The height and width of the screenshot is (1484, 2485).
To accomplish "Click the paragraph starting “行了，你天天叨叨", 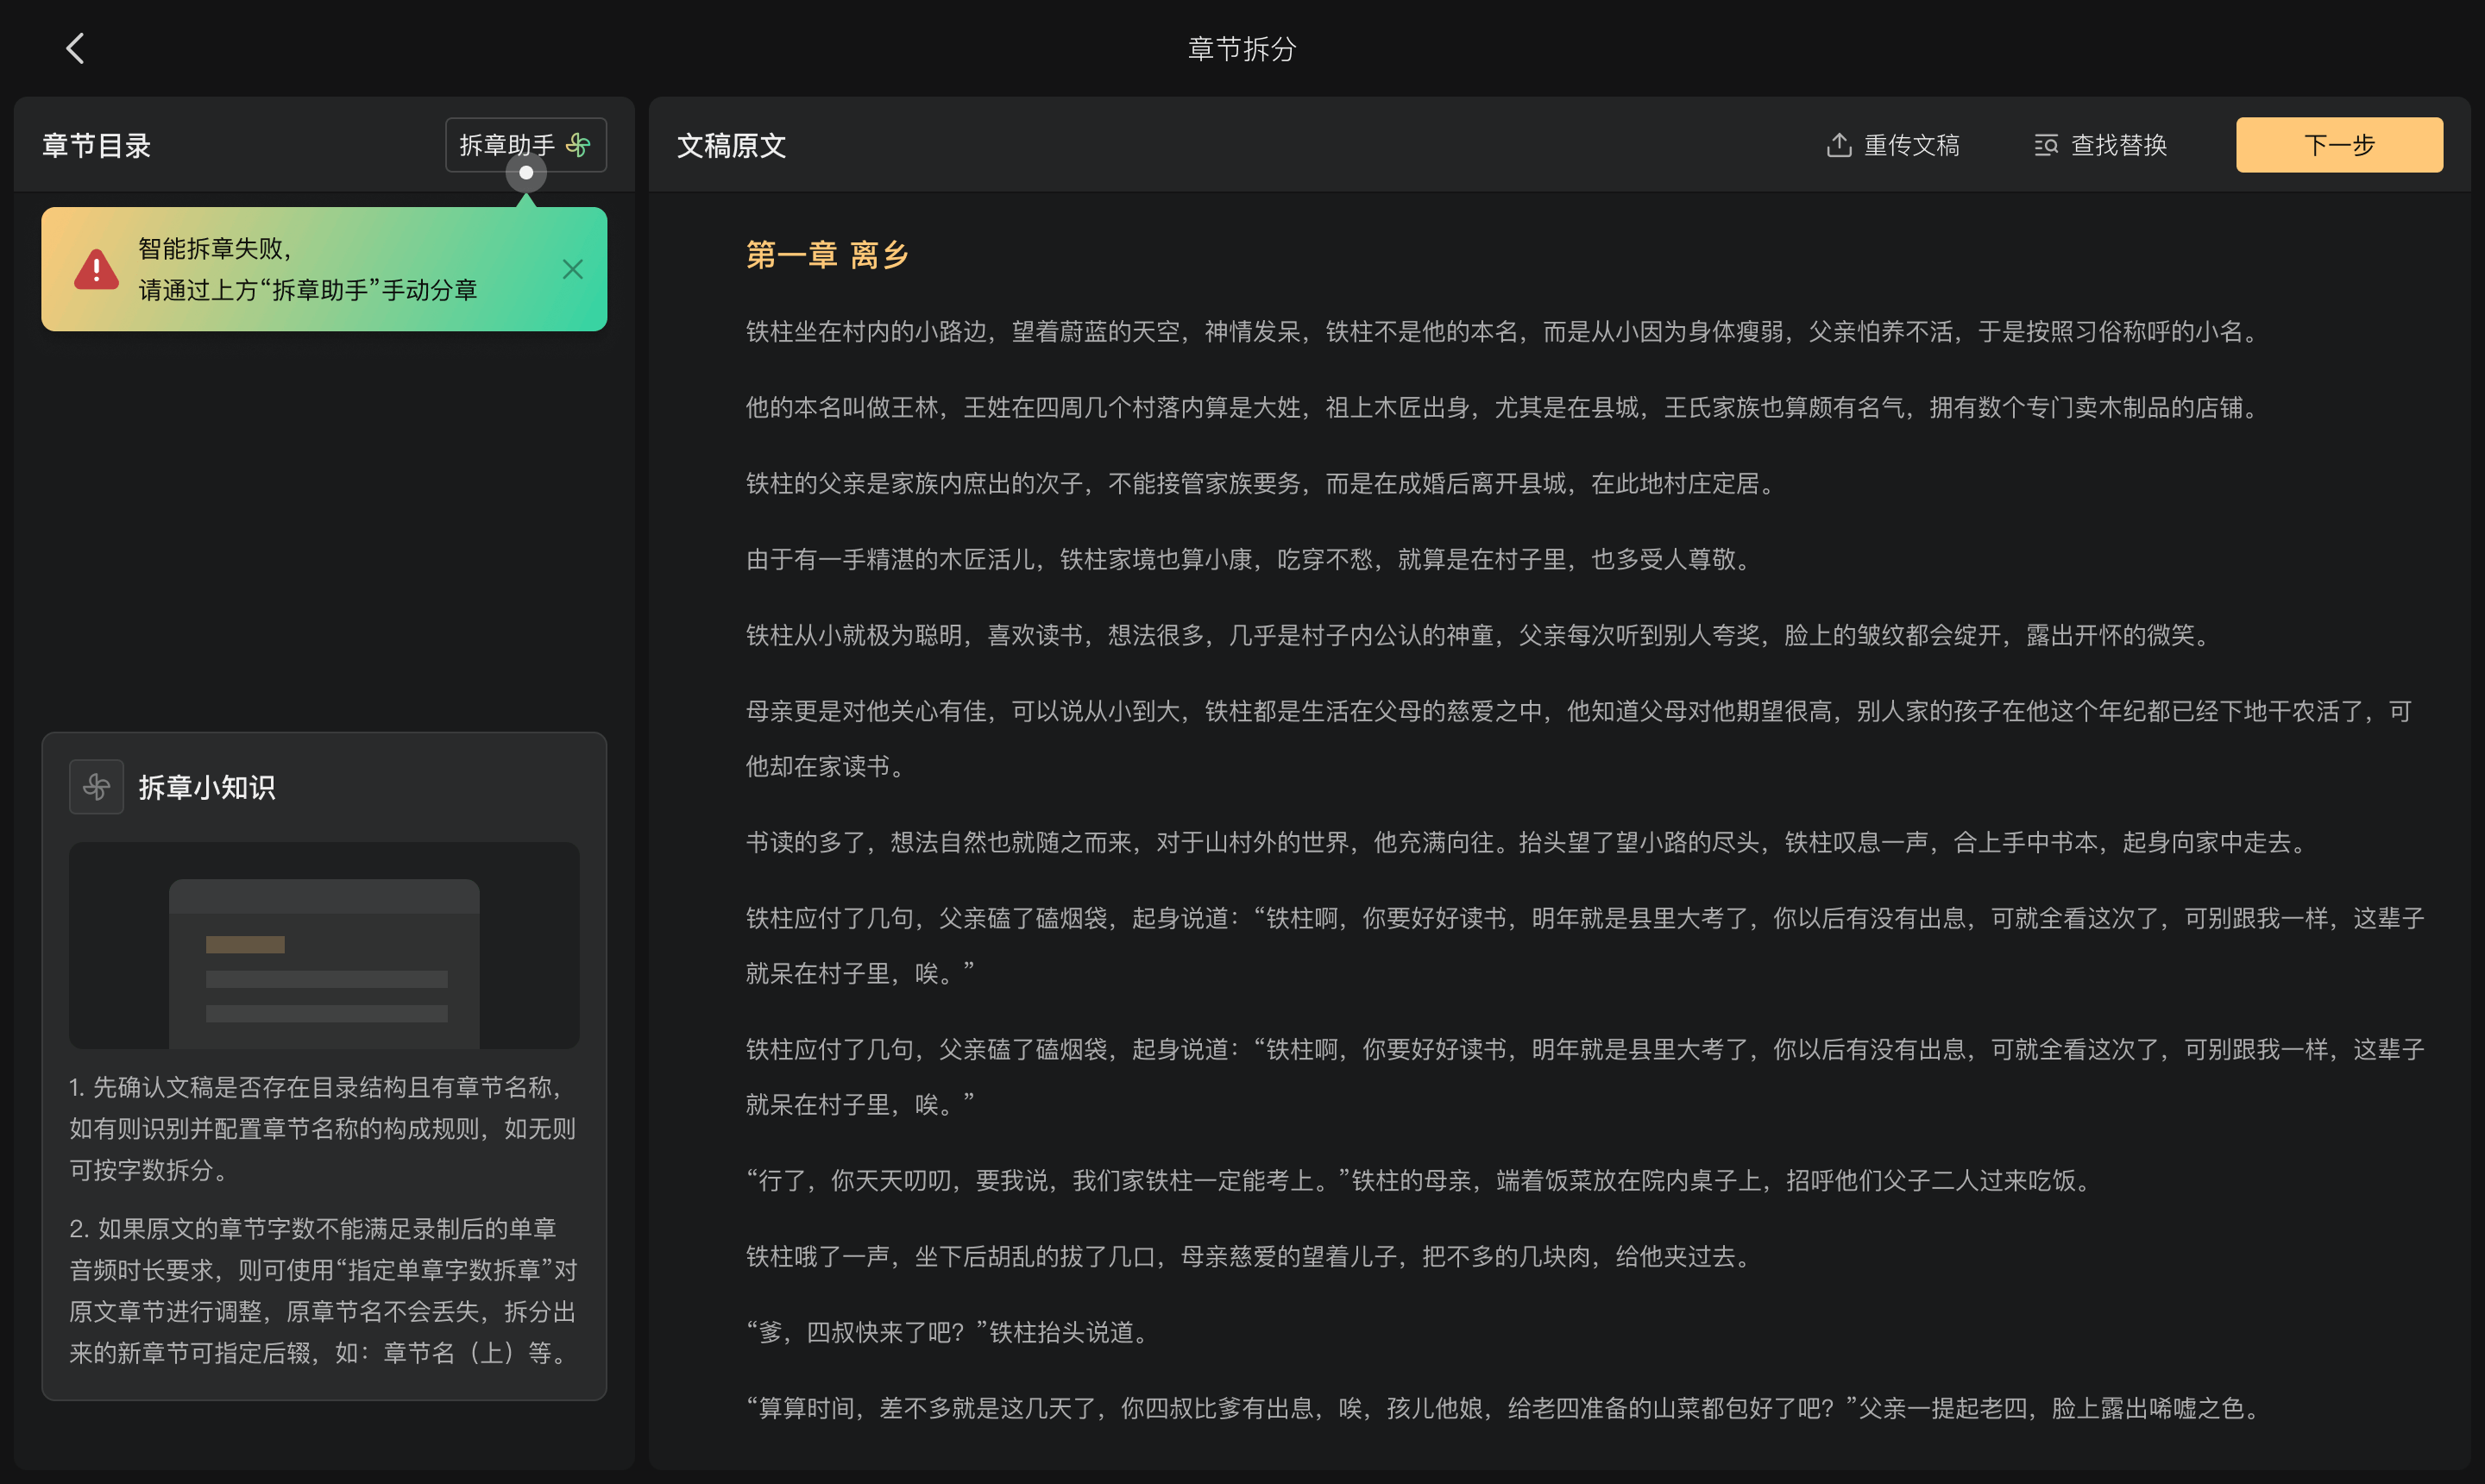I will tap(1421, 1181).
